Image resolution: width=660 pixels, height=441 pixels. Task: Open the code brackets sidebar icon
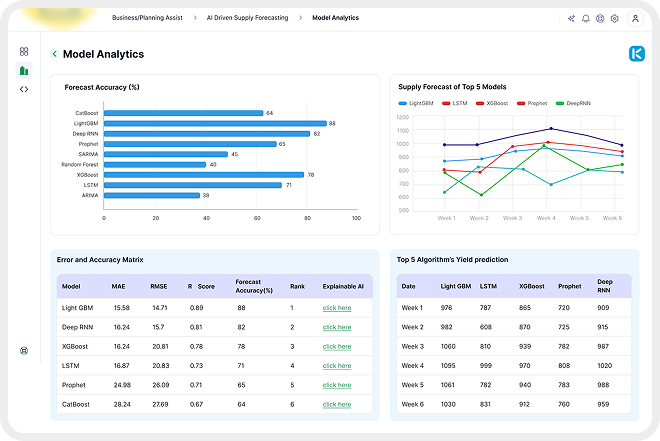pos(24,89)
